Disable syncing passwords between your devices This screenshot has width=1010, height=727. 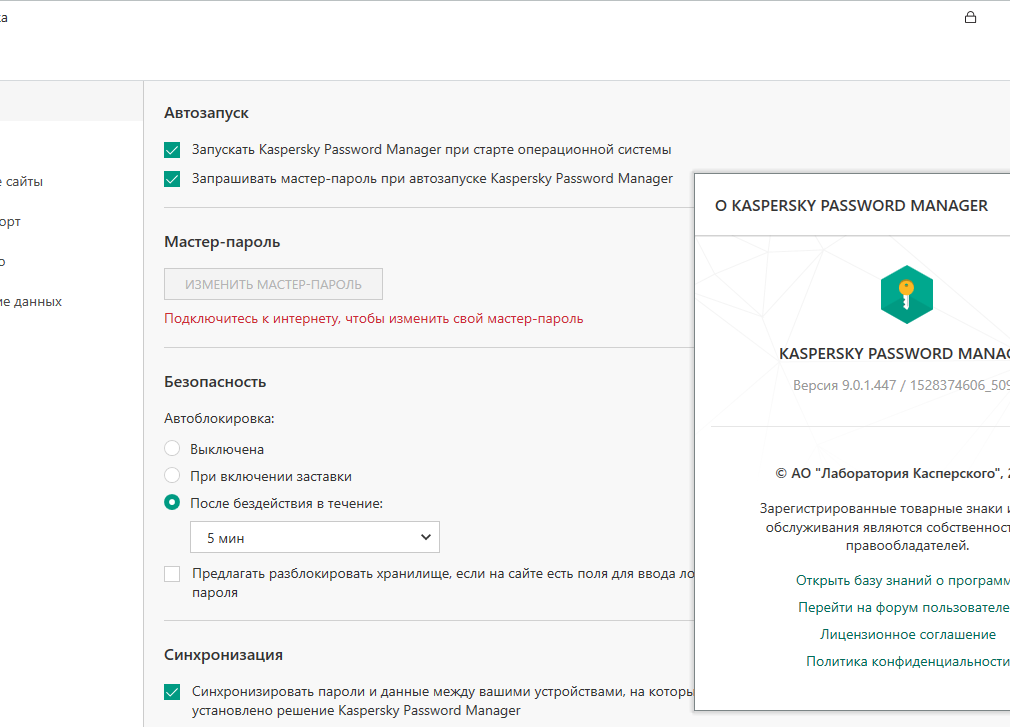[172, 692]
